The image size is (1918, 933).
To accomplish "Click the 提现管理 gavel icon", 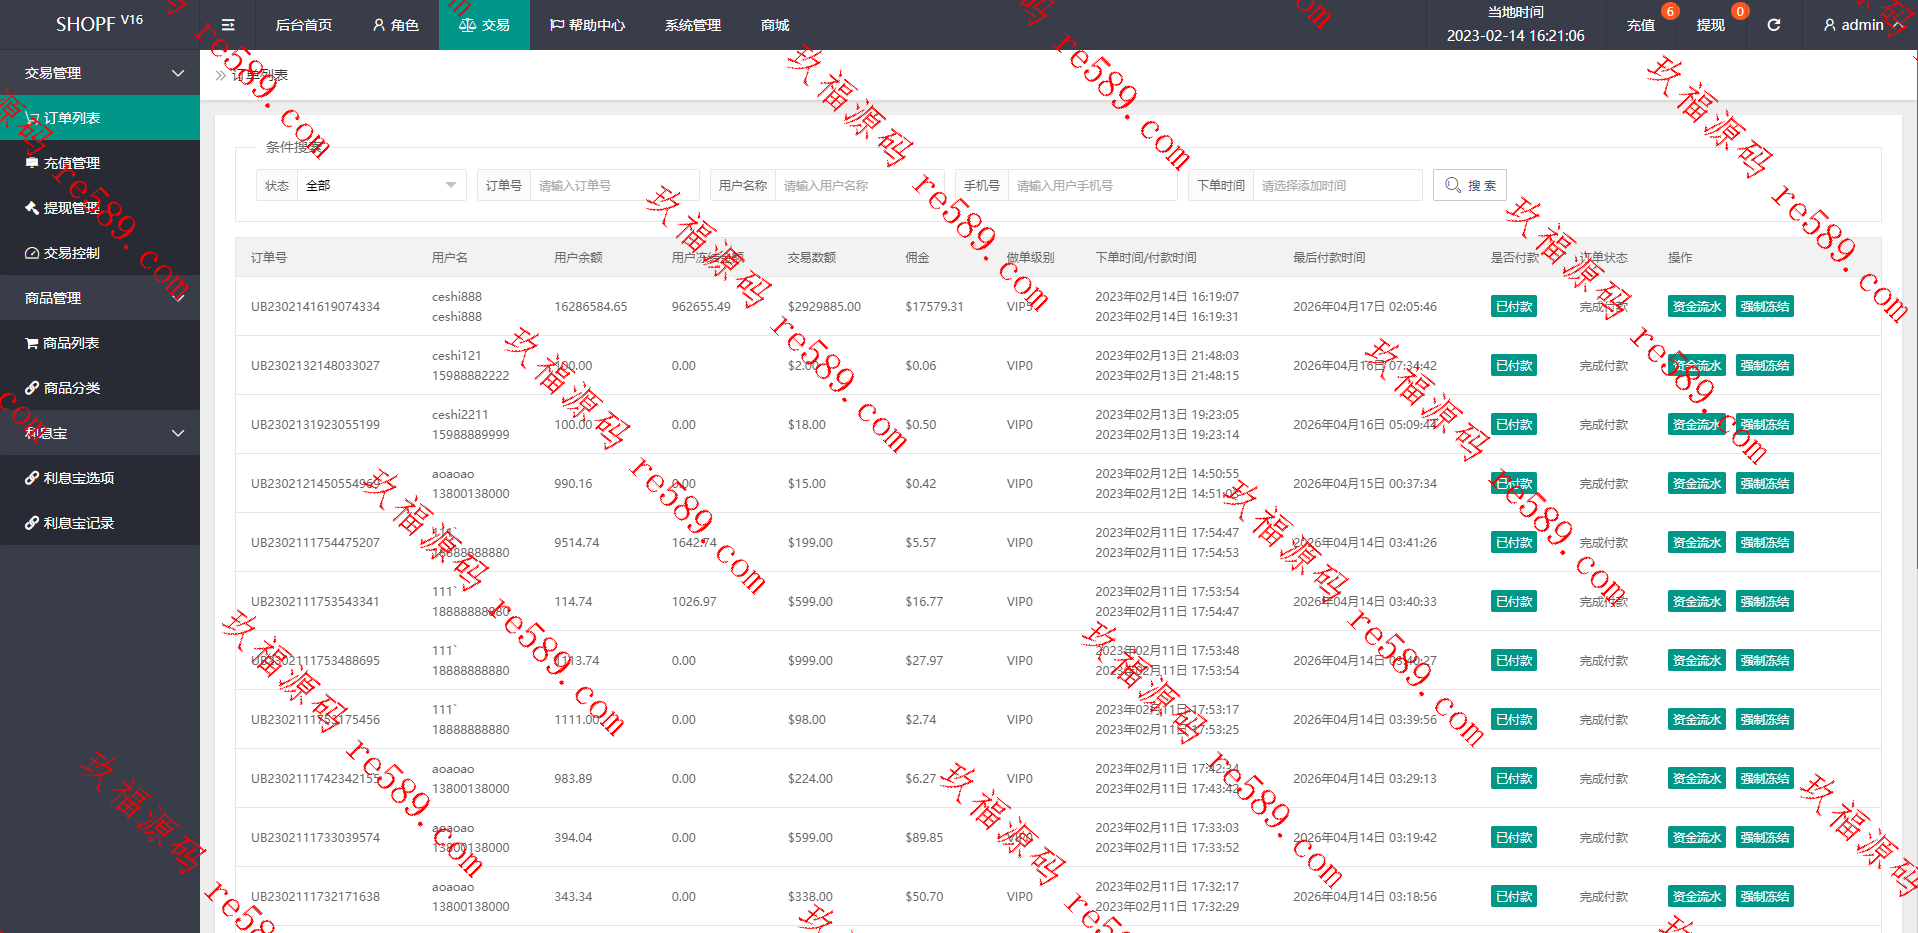I will coord(32,208).
